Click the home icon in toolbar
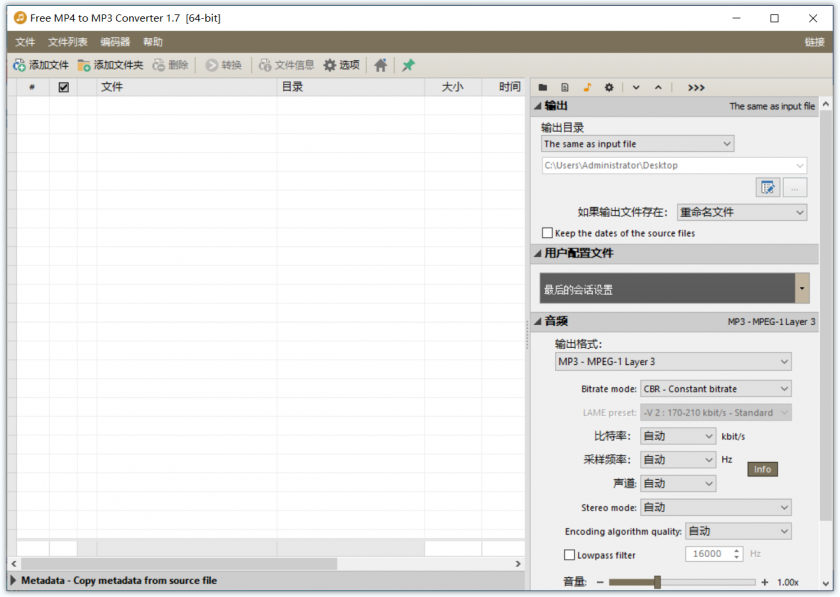This screenshot has width=840, height=597. point(381,65)
